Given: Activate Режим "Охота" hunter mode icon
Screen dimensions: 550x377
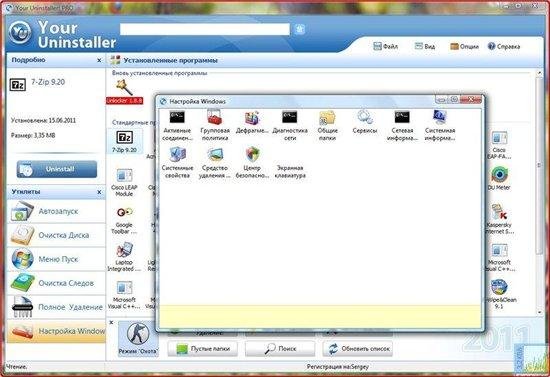Looking at the screenshot, I should 138,338.
